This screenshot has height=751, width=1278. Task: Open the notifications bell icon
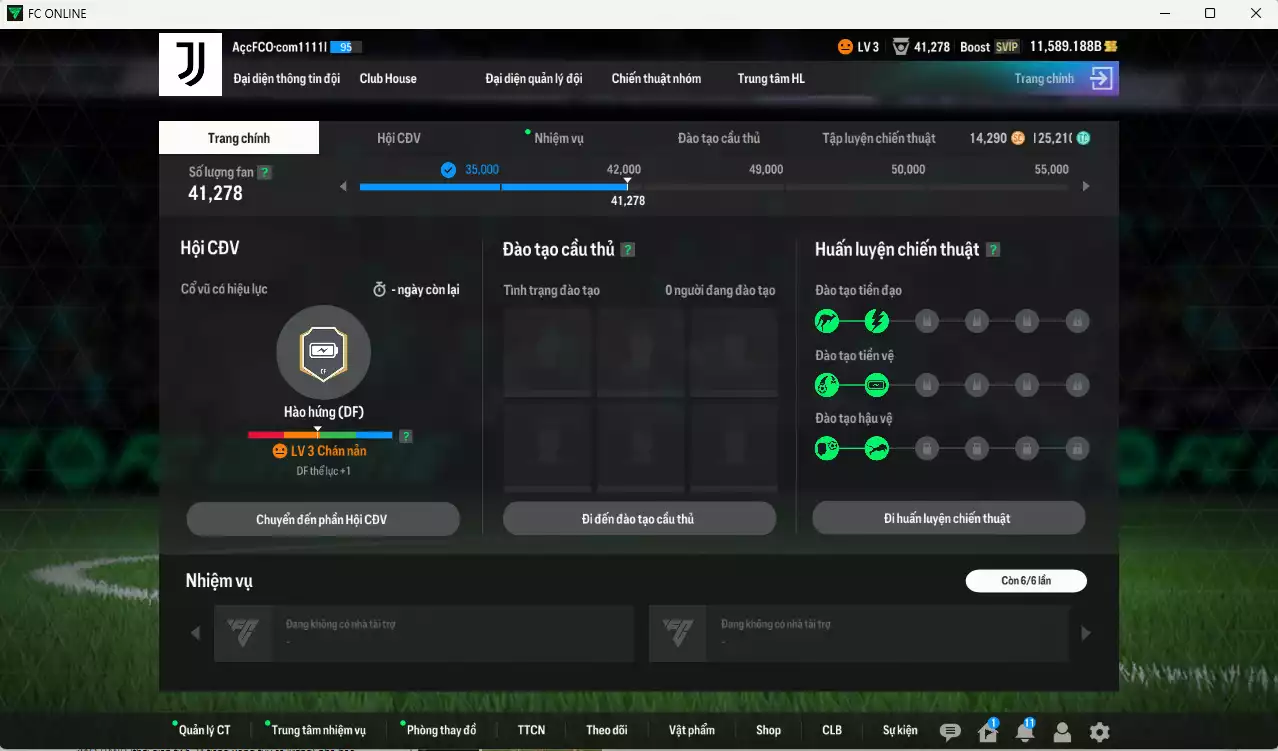[x=1025, y=732]
